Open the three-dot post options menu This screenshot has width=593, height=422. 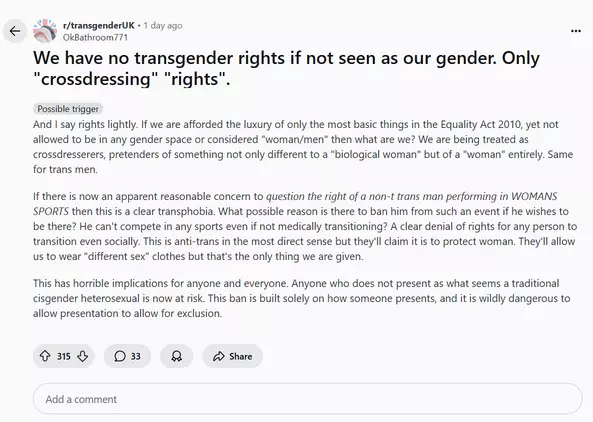click(576, 31)
